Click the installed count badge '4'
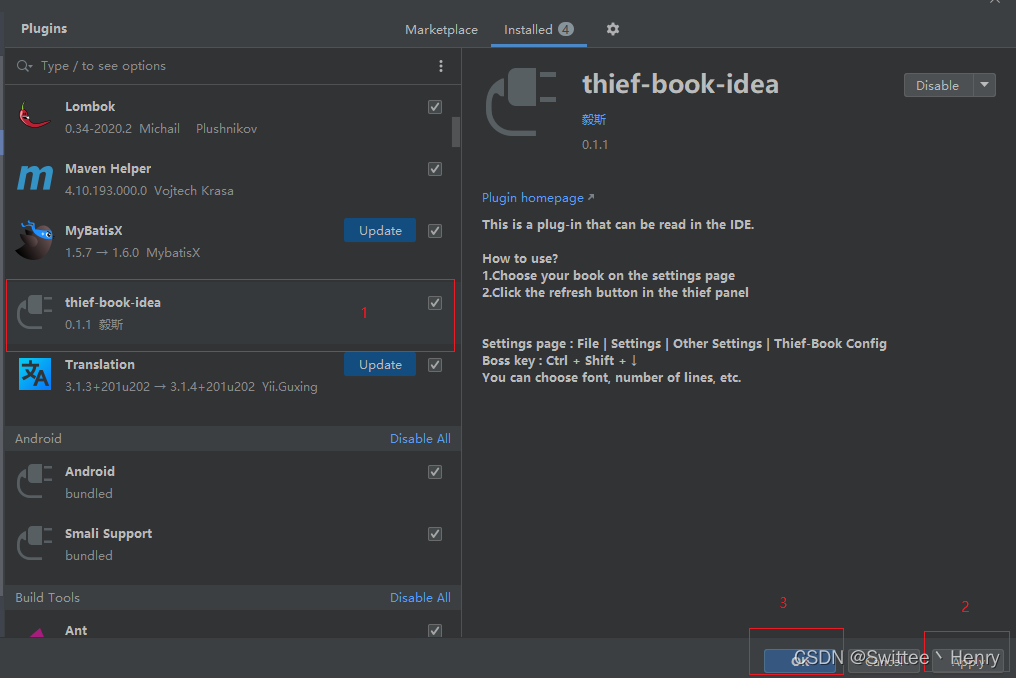The height and width of the screenshot is (678, 1016). [x=566, y=29]
